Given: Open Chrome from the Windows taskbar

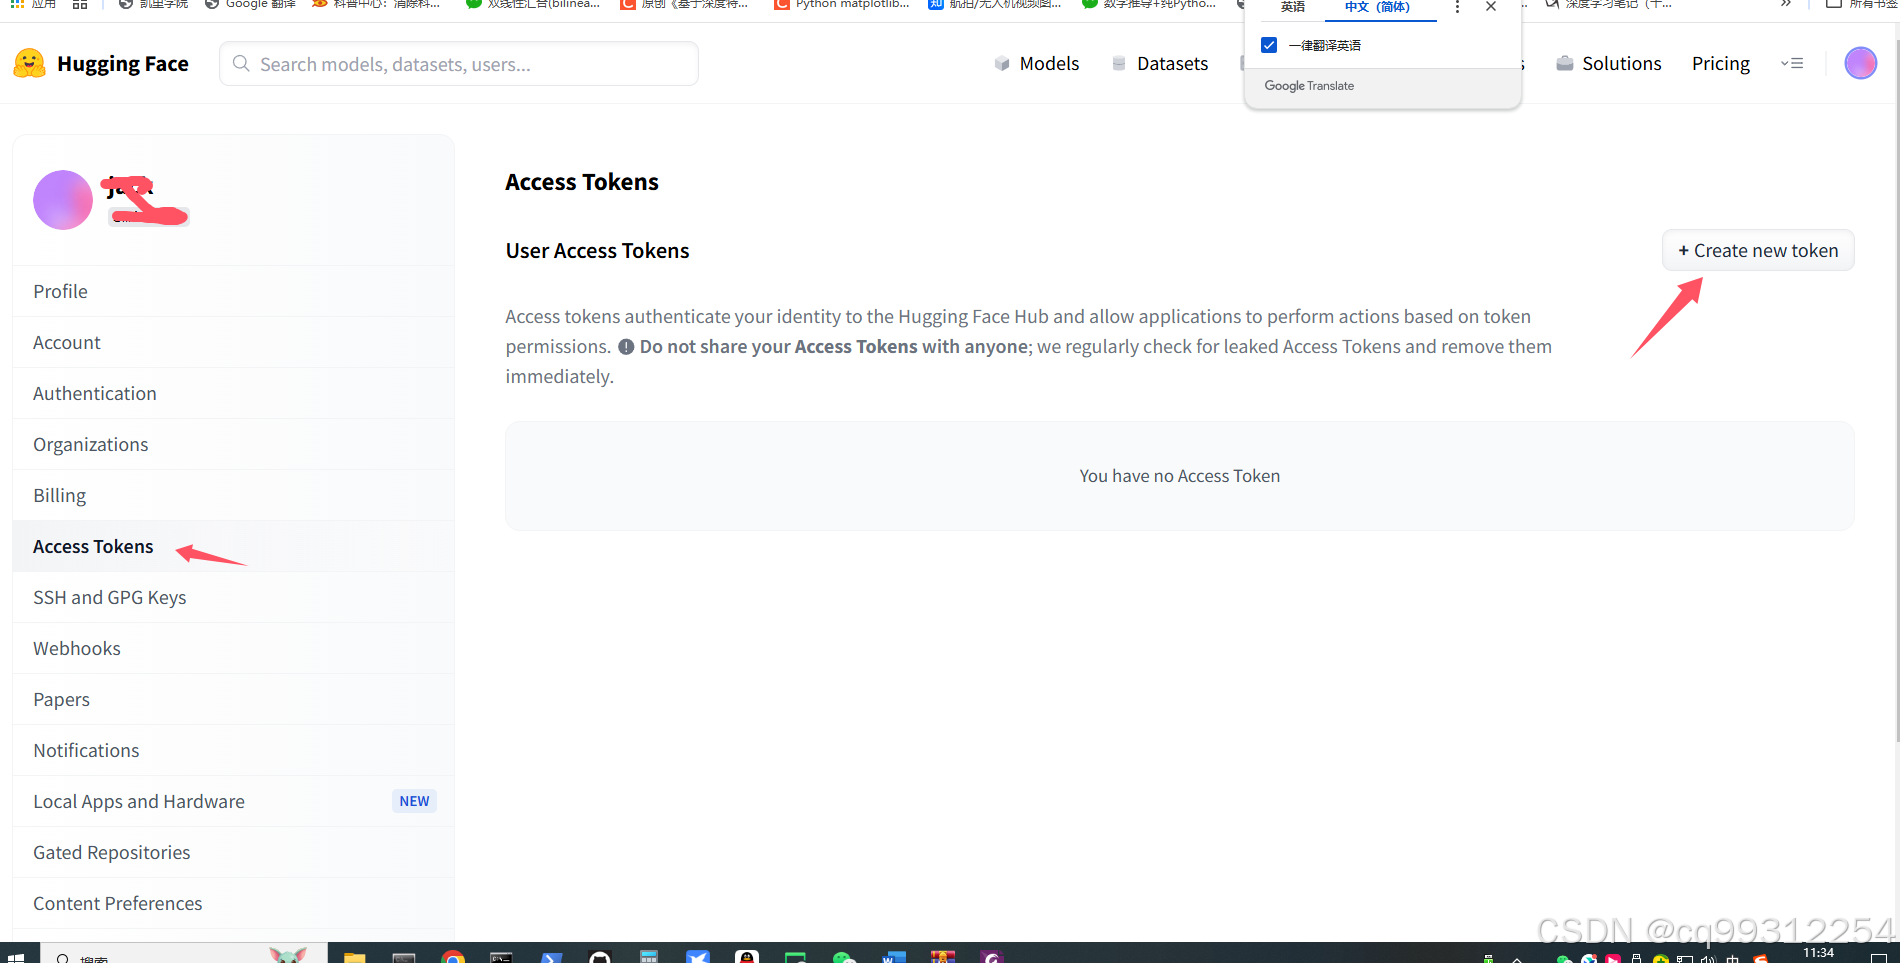Looking at the screenshot, I should (453, 958).
